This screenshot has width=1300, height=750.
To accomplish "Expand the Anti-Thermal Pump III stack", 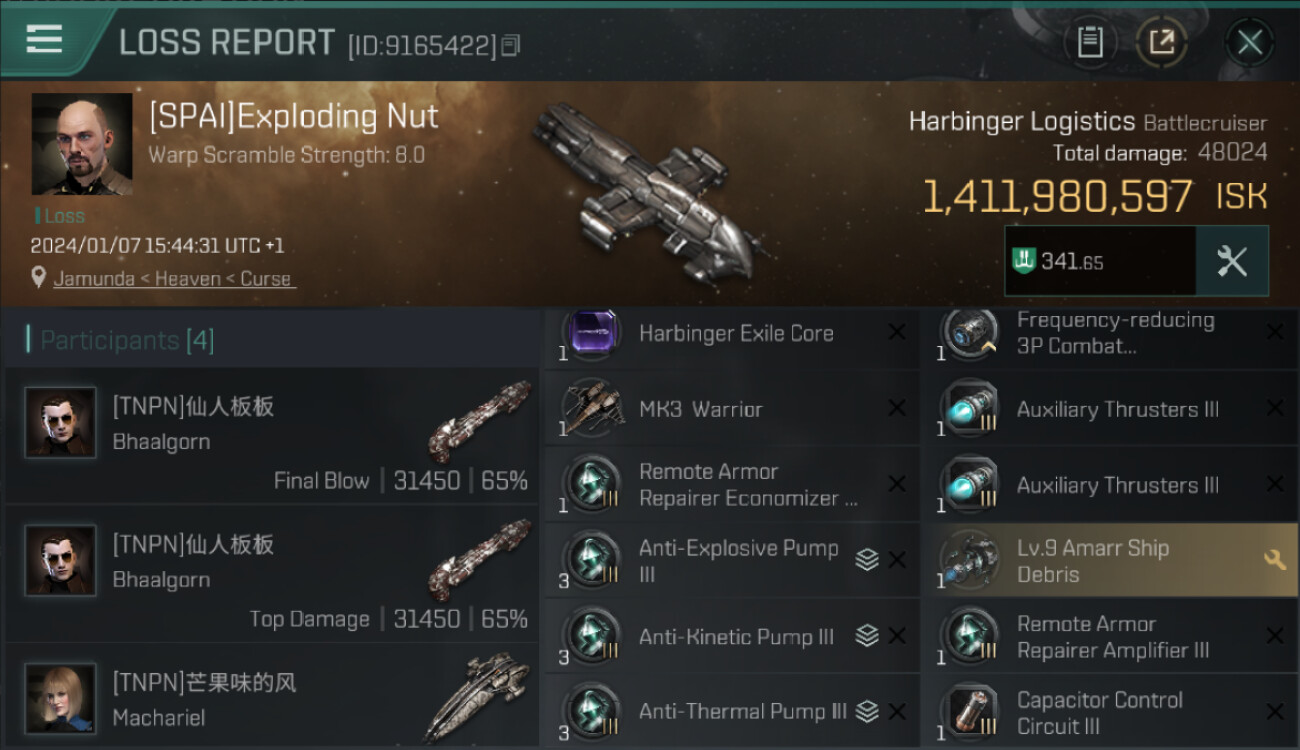I will pyautogui.click(x=867, y=712).
